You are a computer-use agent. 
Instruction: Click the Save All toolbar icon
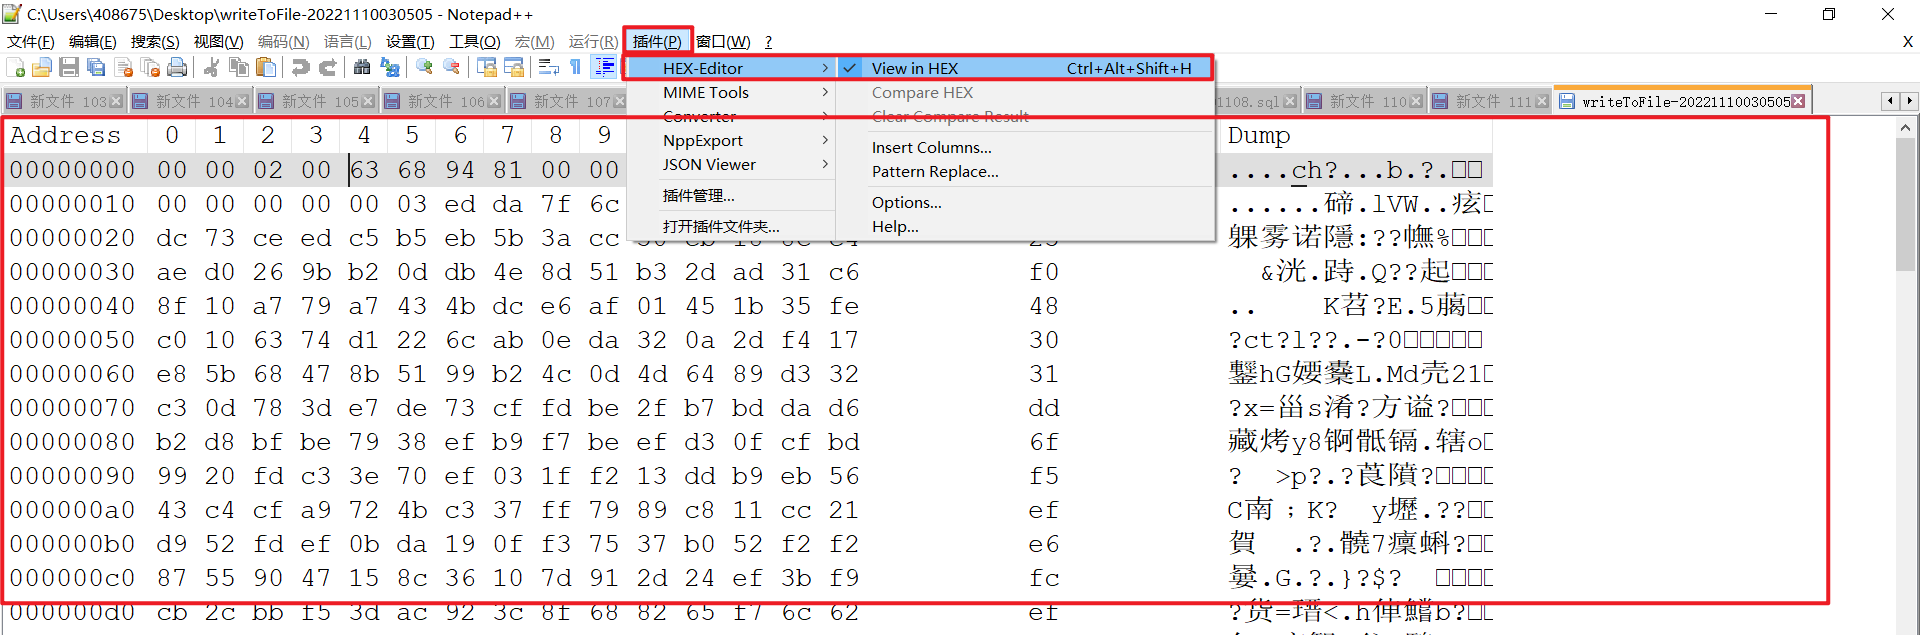96,67
